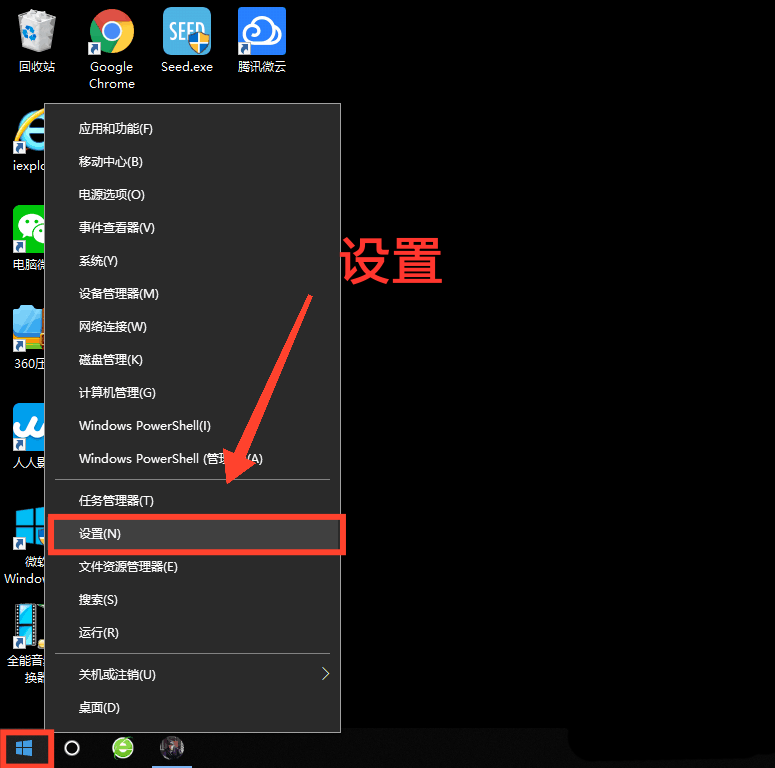Click the Windows Start button

24,748
